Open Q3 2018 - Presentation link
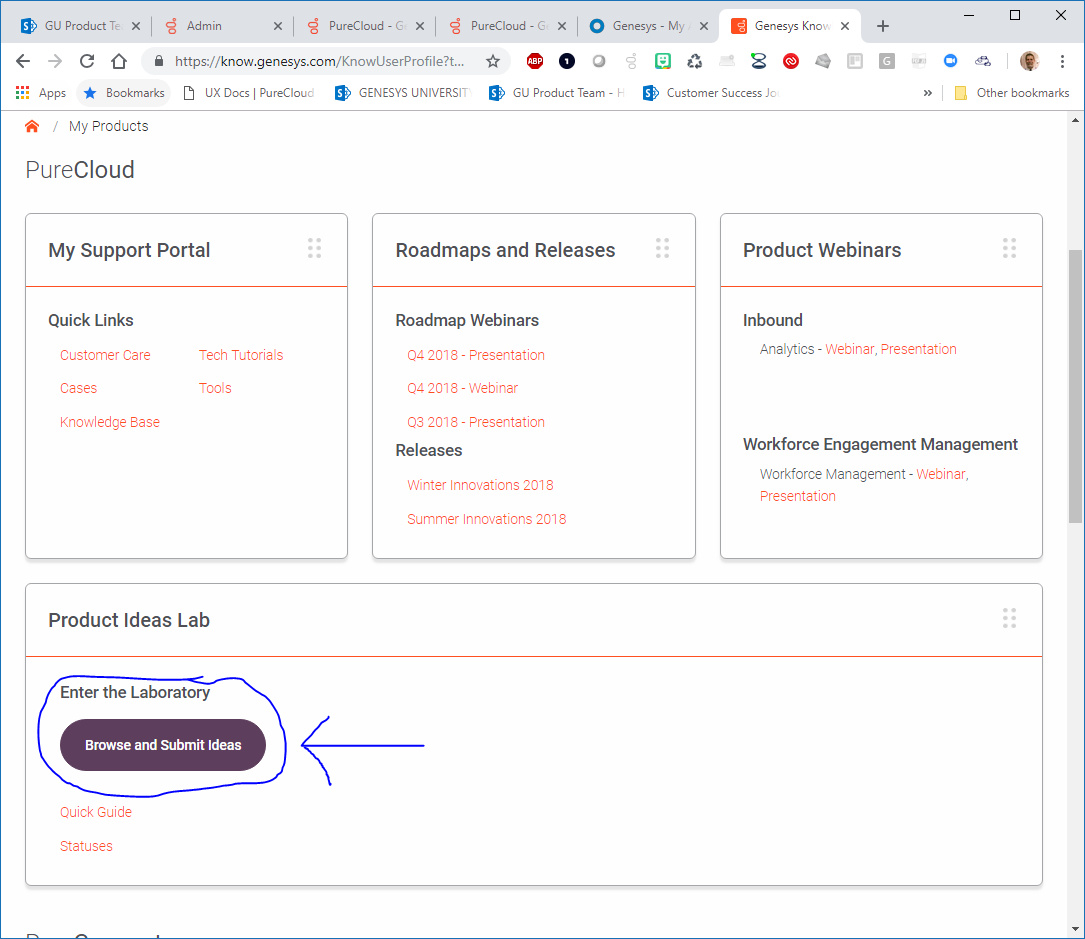The height and width of the screenshot is (939, 1085). click(x=476, y=422)
